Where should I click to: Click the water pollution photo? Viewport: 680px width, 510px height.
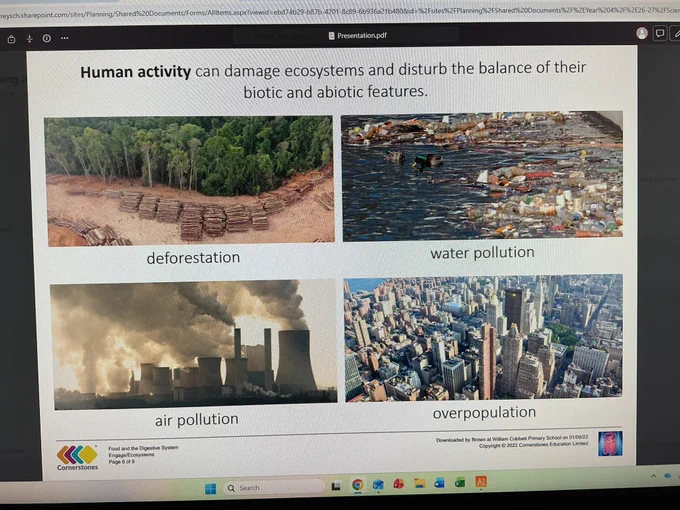point(482,176)
